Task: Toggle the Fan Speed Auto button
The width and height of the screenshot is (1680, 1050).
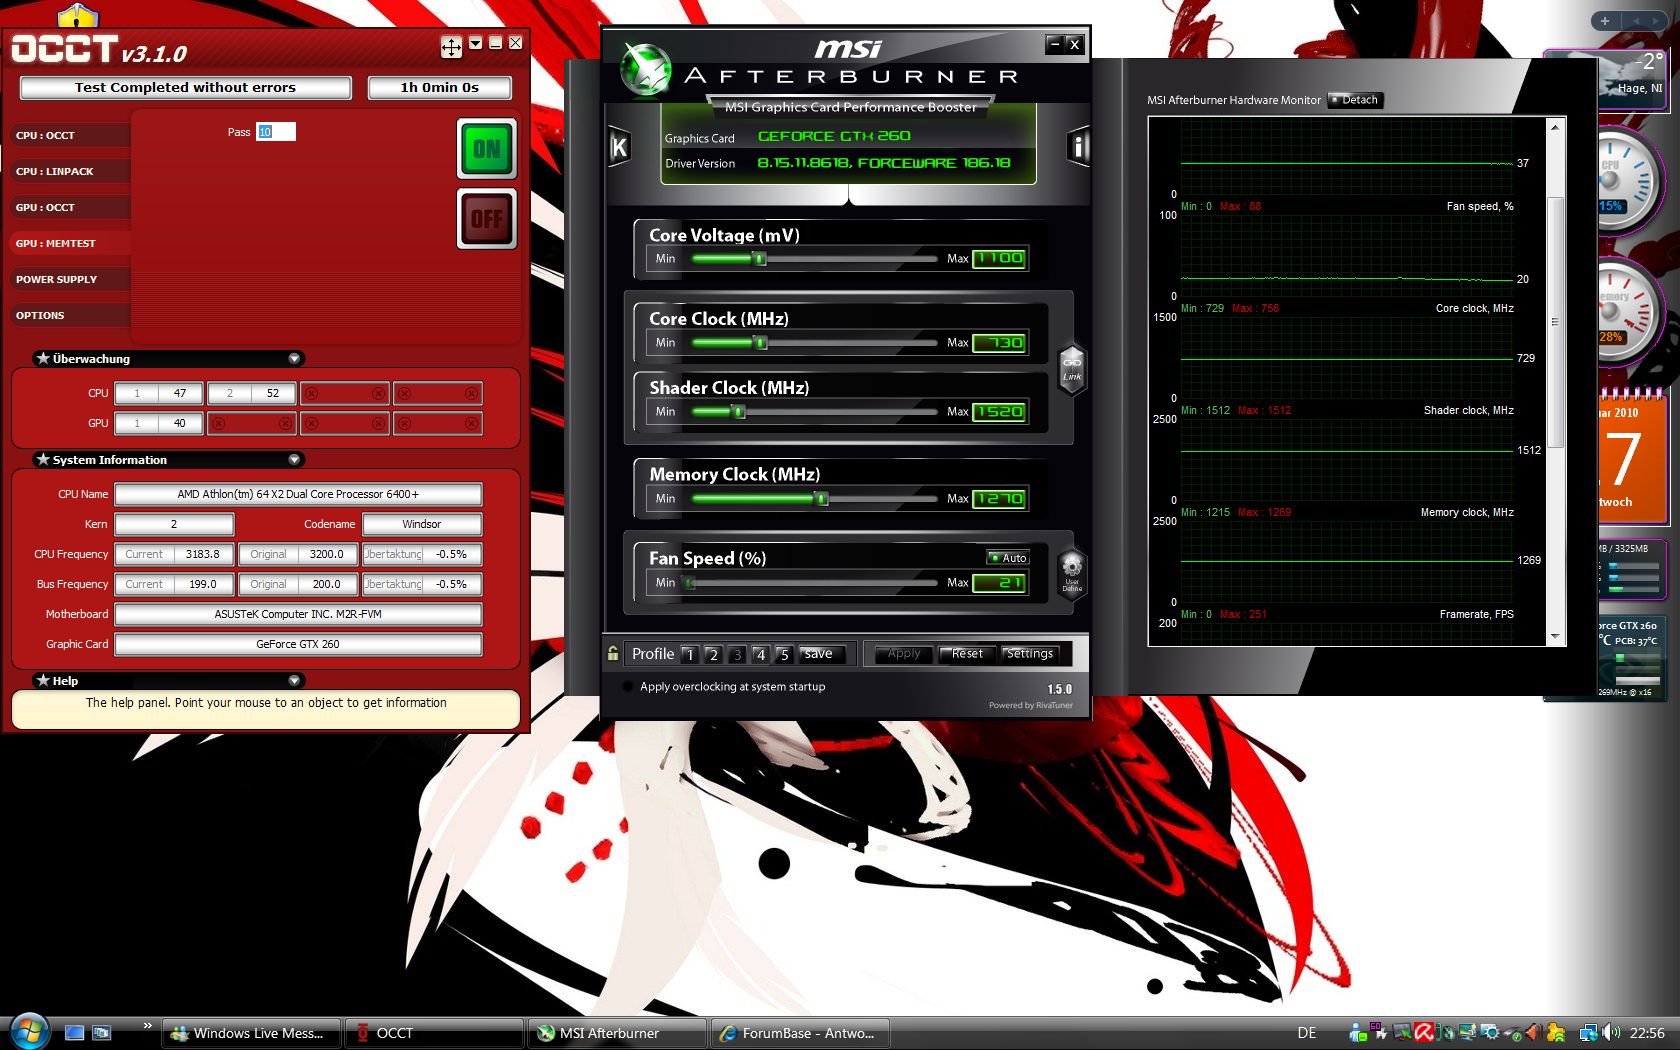Action: click(x=1008, y=558)
